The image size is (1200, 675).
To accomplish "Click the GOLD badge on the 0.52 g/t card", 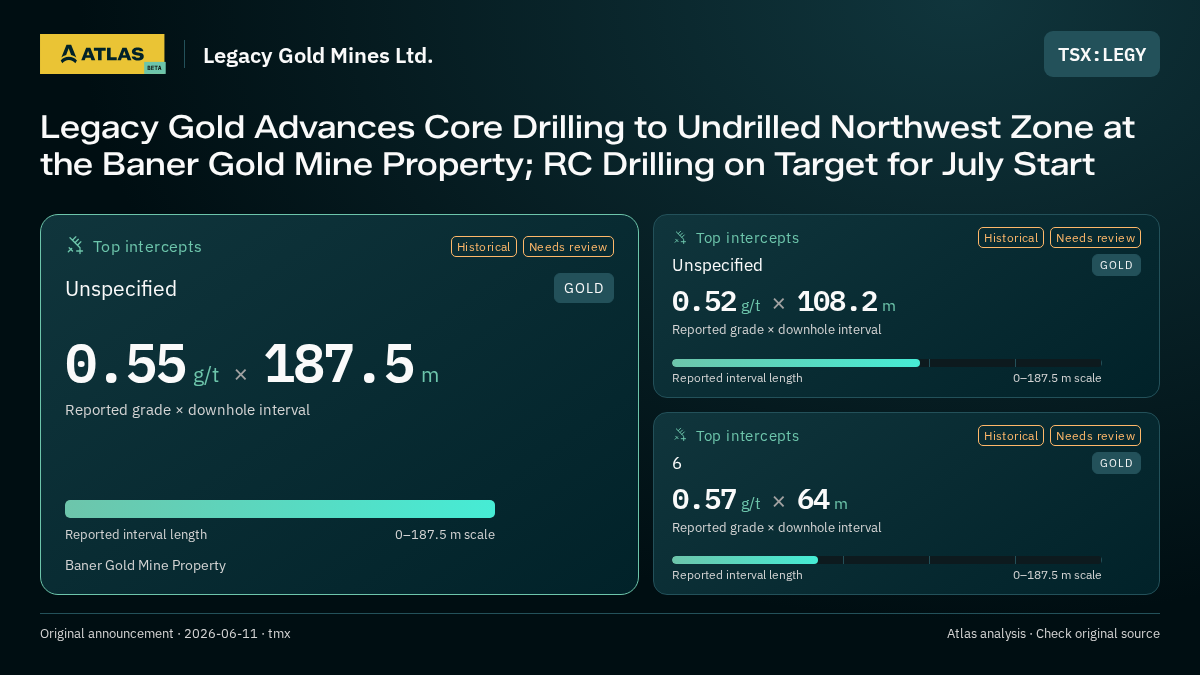I will (x=1116, y=265).
